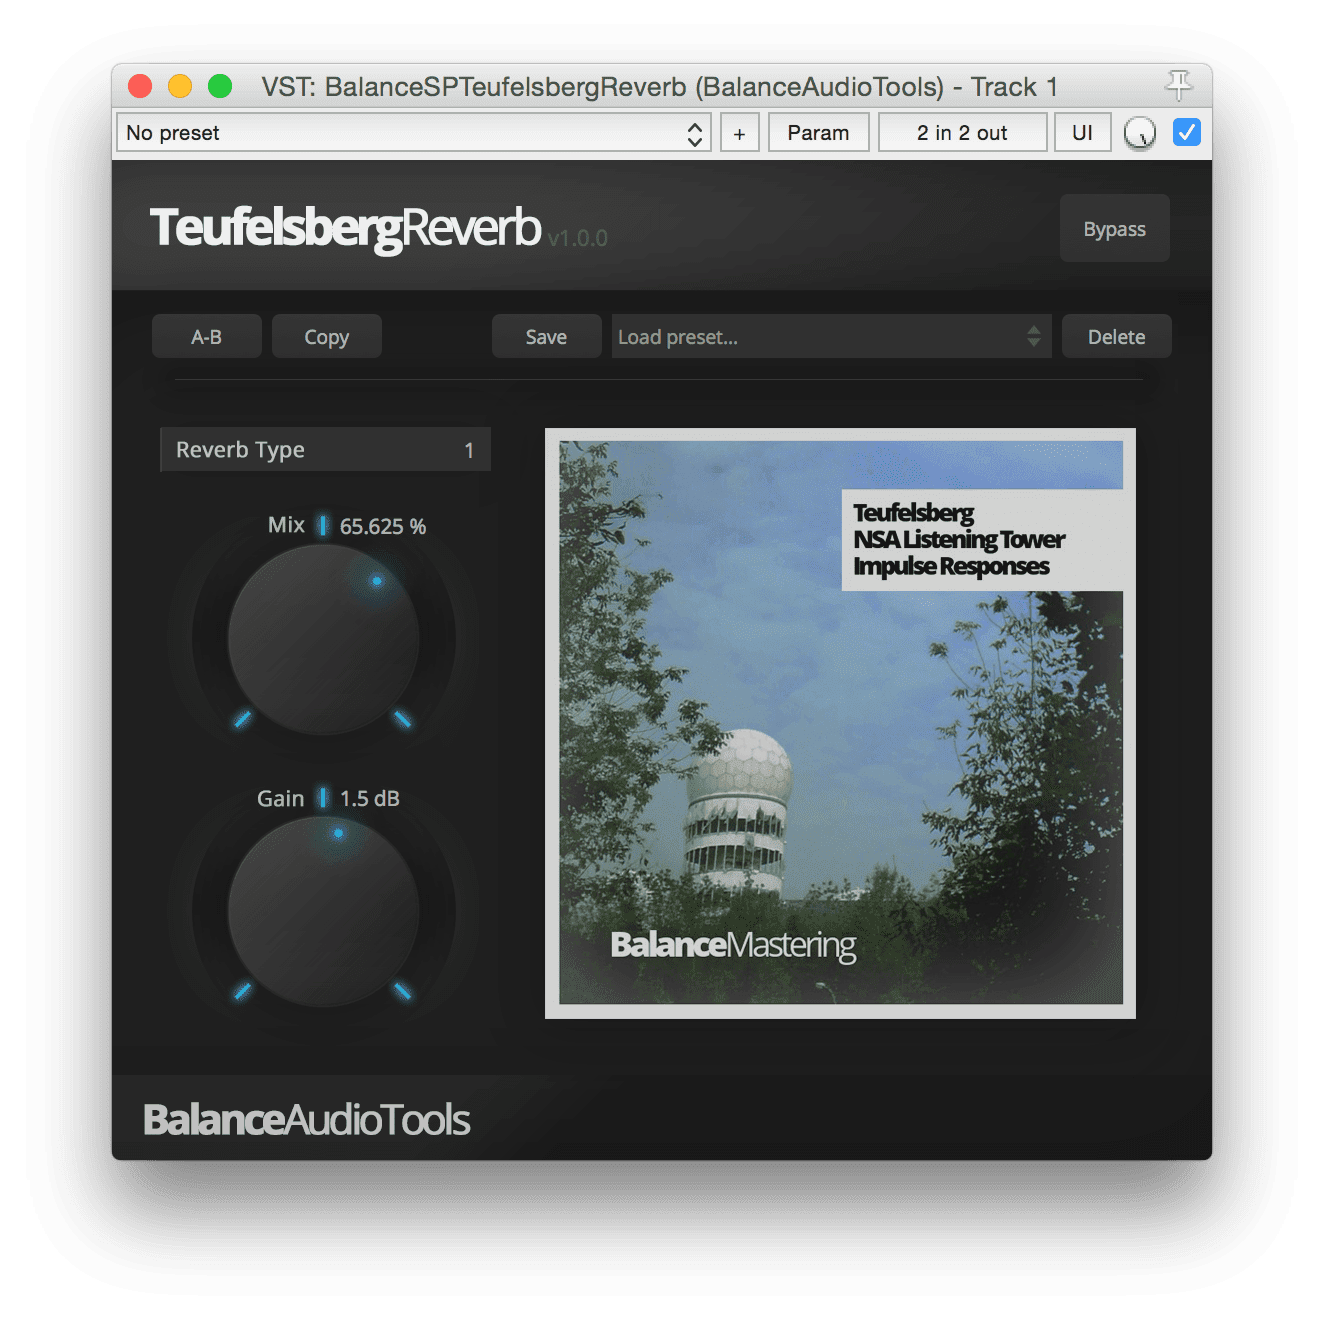Click the BalanceAudioTools logo
Viewport: 1324px width, 1320px height.
point(306,1120)
